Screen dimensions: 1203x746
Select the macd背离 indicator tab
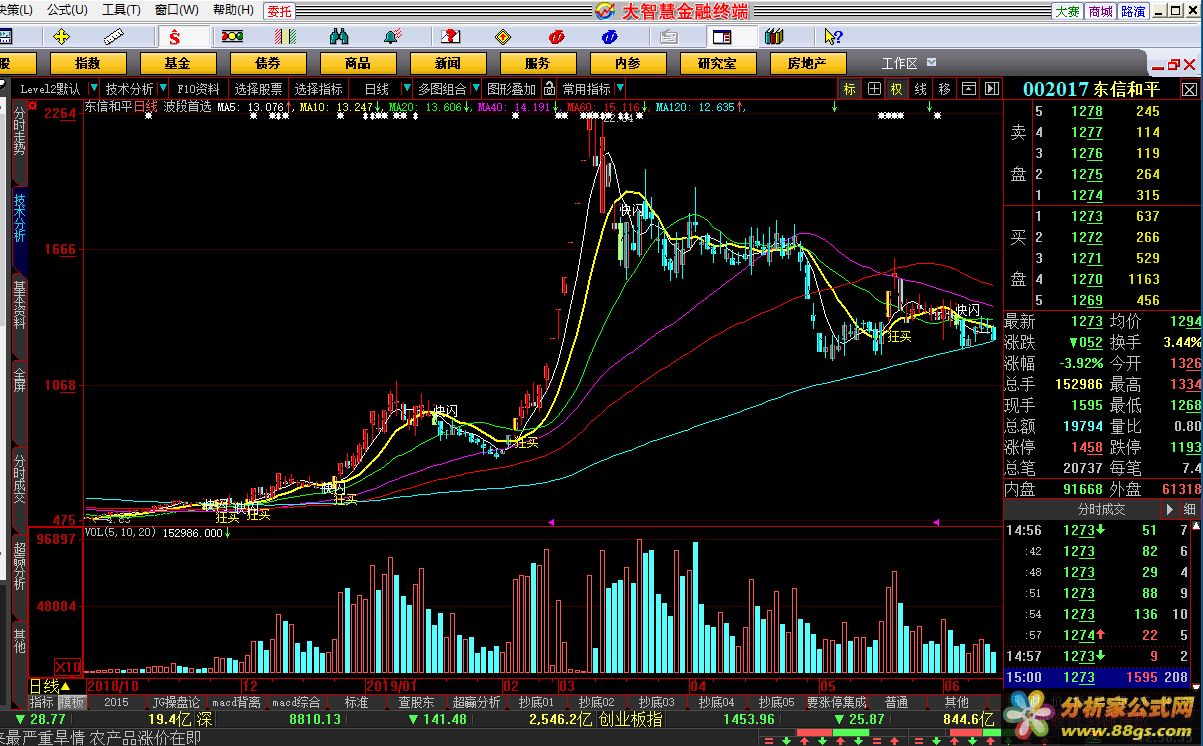click(236, 703)
